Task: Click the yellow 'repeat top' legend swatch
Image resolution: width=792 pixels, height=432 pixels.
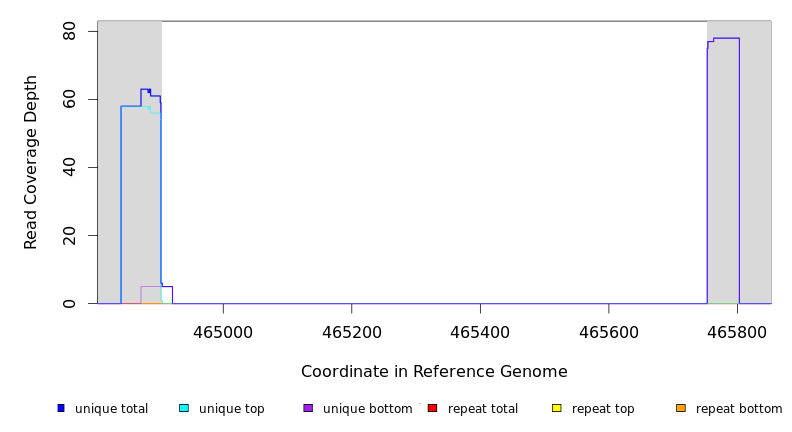Action: [556, 408]
